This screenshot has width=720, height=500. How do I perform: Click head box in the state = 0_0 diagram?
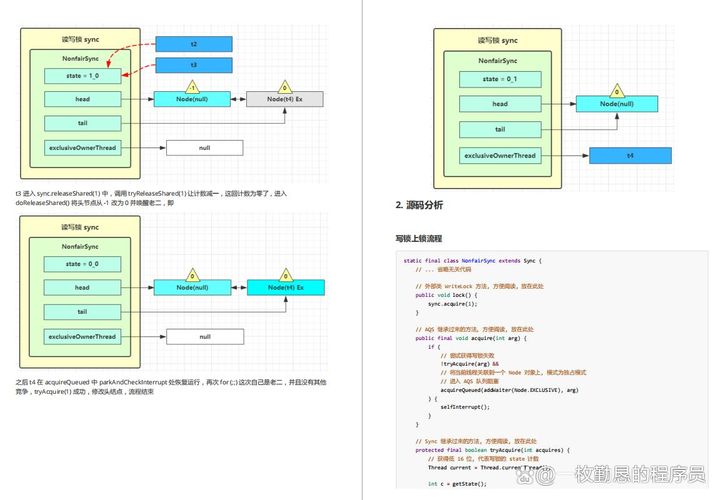82,287
